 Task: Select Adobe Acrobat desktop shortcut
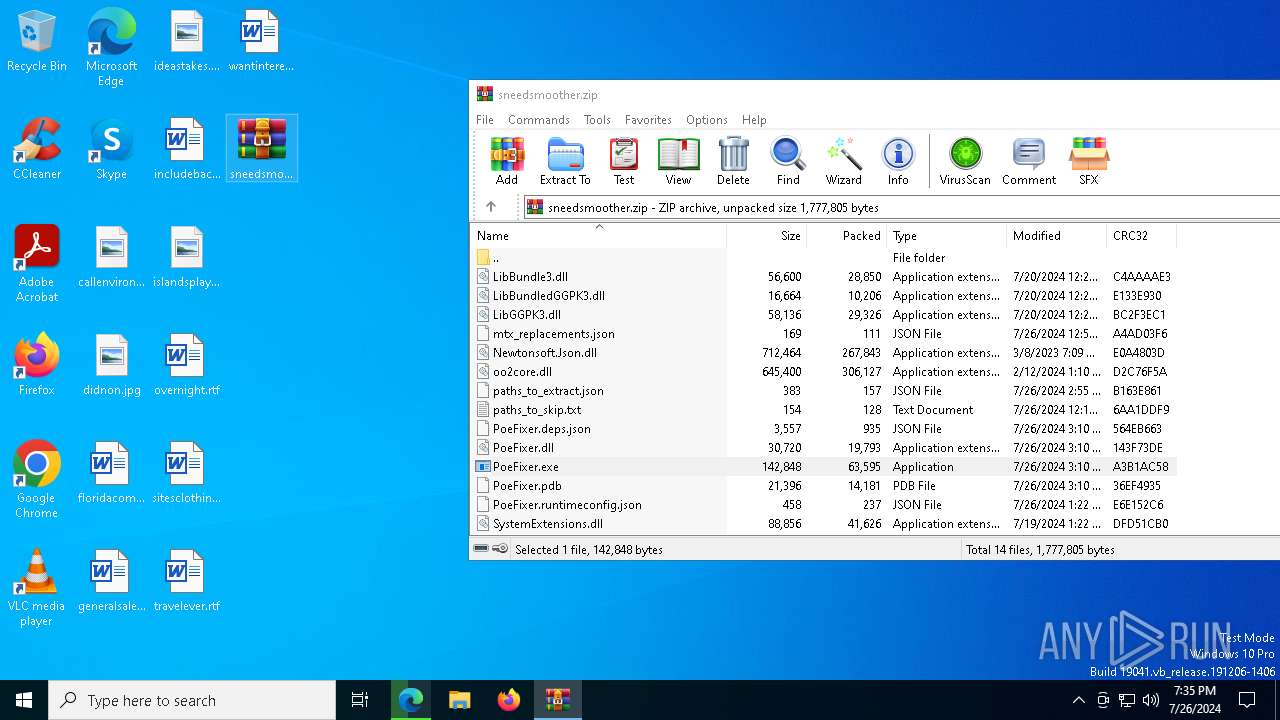tap(37, 264)
